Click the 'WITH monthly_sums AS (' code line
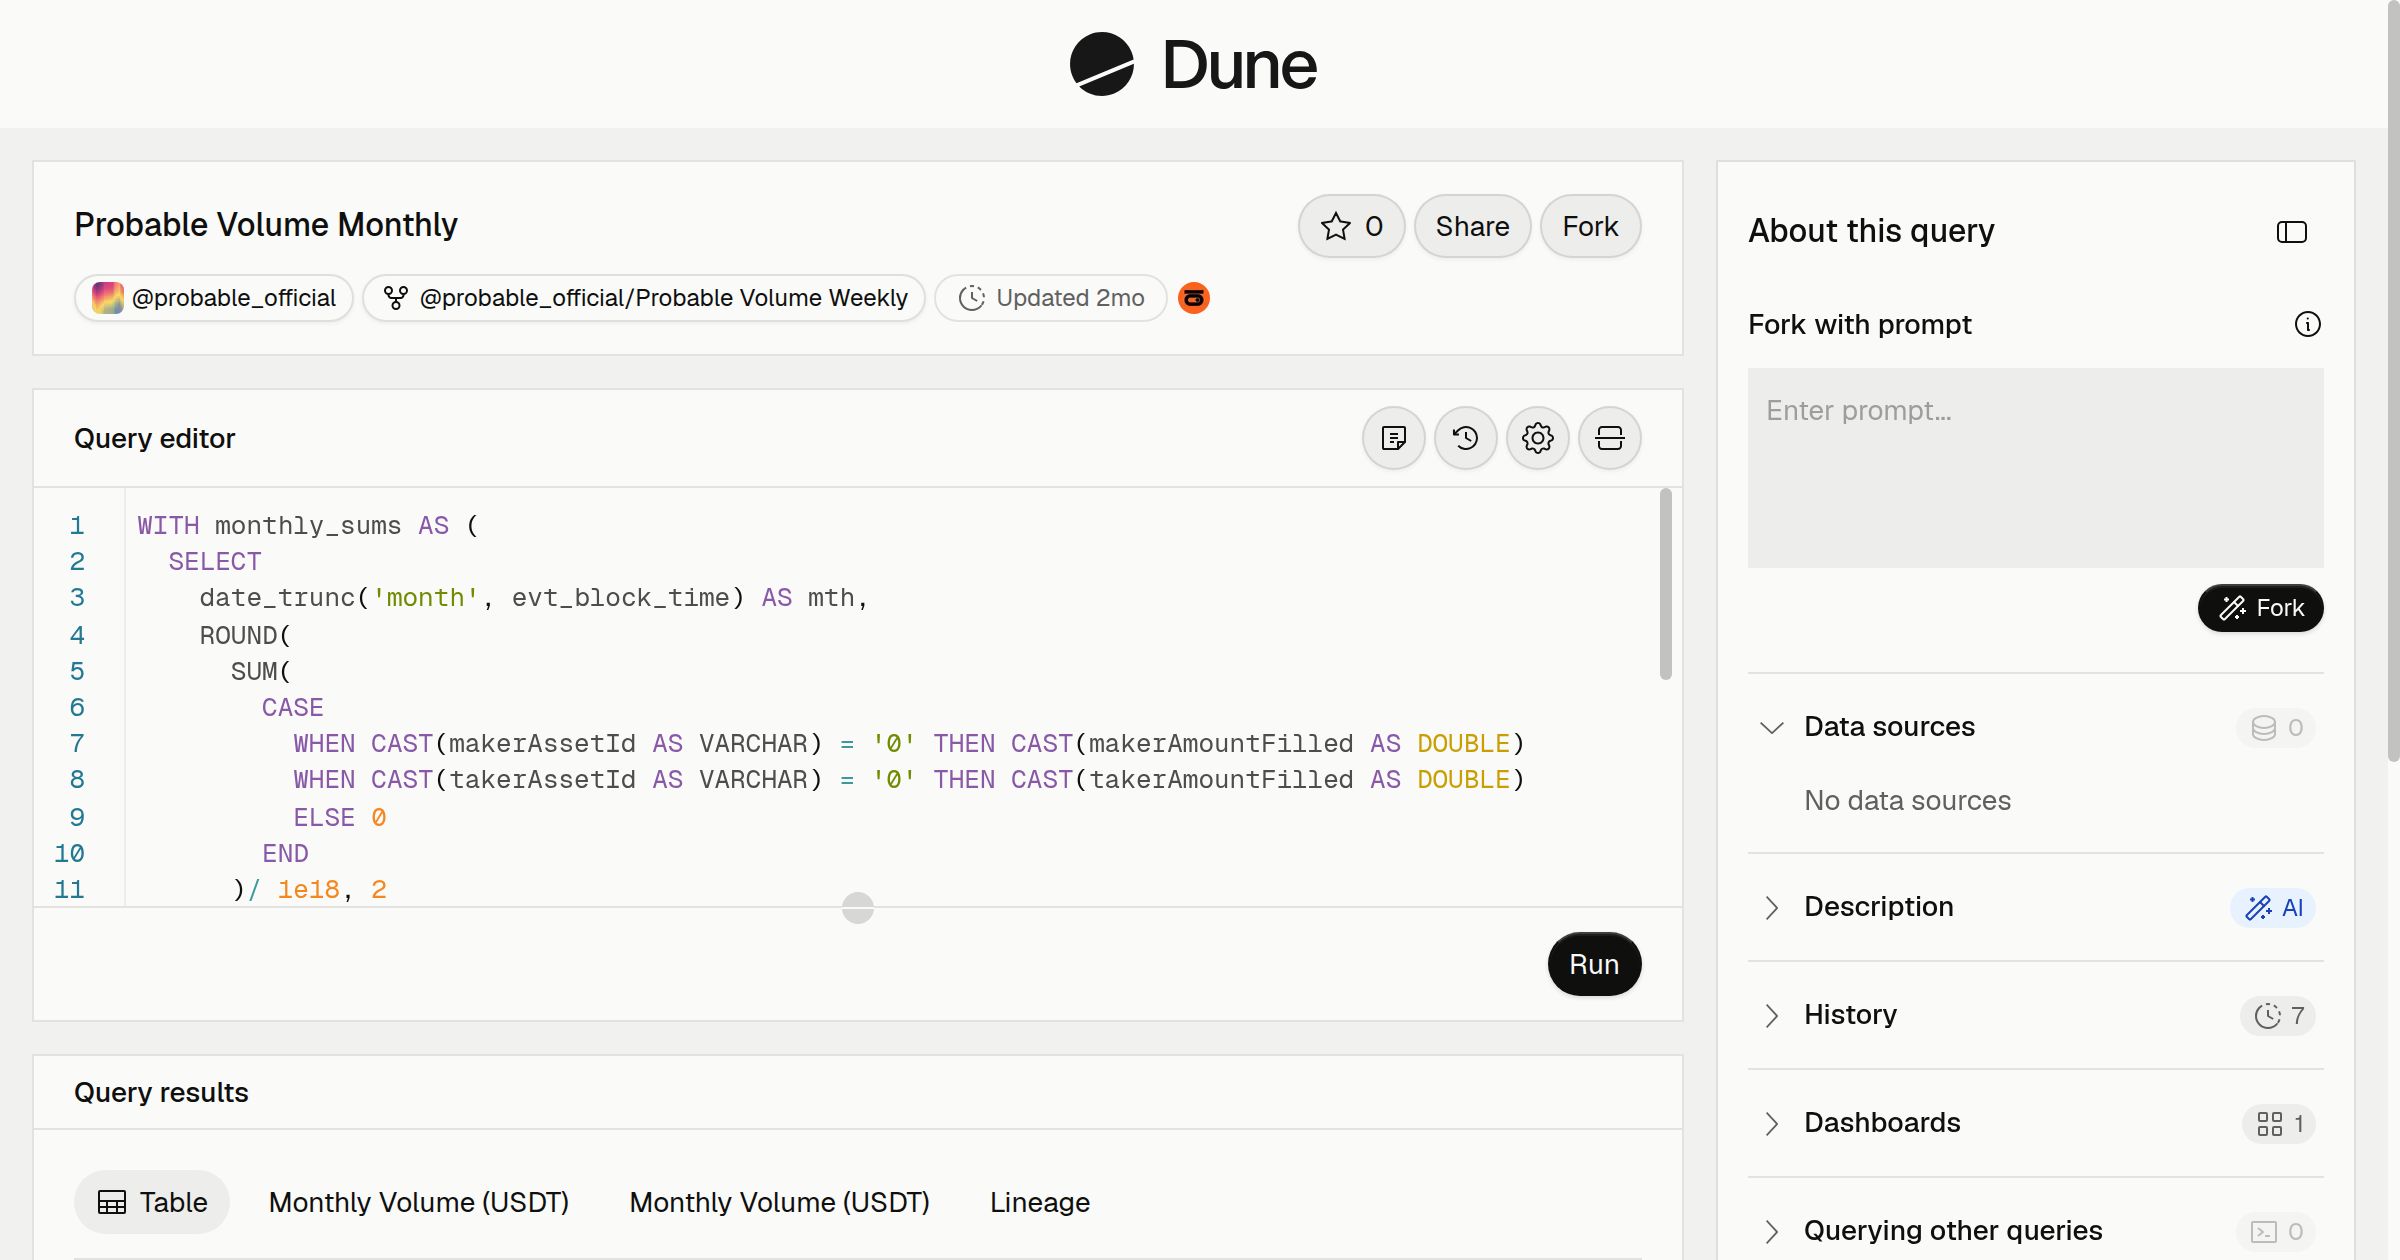 309,525
